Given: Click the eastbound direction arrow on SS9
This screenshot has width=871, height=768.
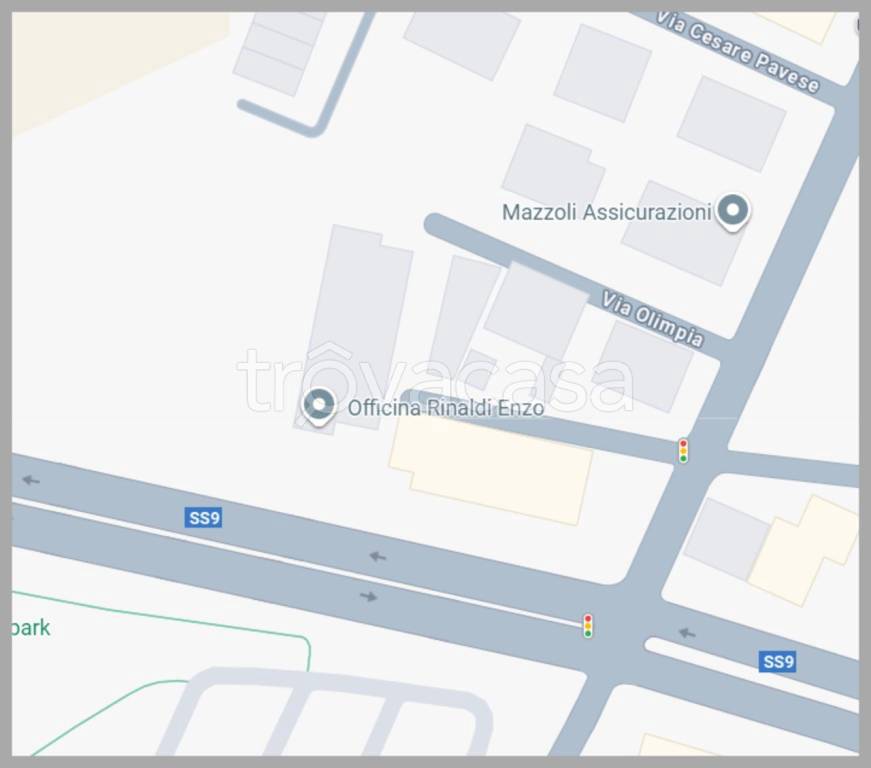Looking at the screenshot, I should (368, 596).
